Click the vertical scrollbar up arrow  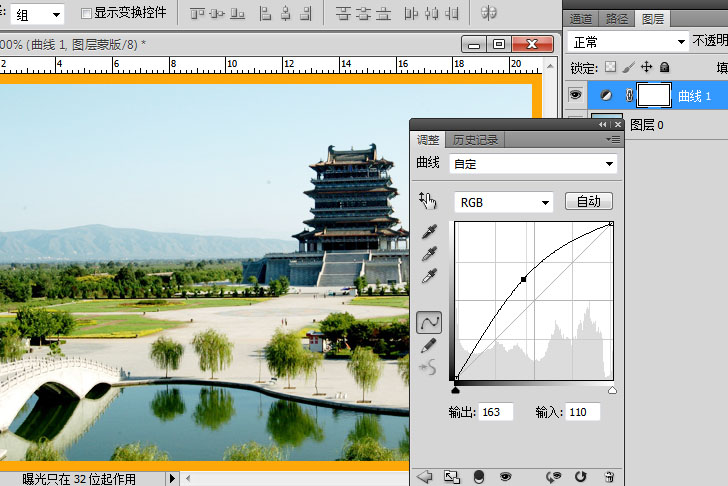550,65
